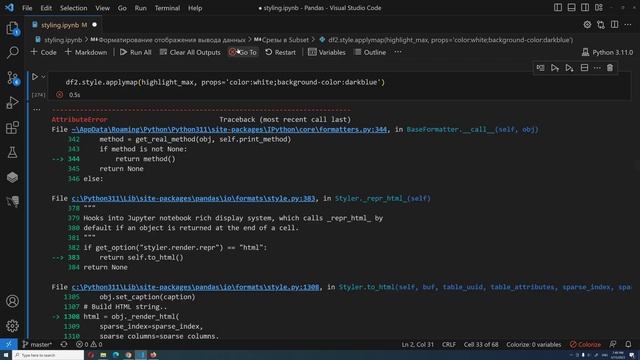Open the Explorer view in activity bar
This screenshot has width=640, height=360.
[12, 29]
